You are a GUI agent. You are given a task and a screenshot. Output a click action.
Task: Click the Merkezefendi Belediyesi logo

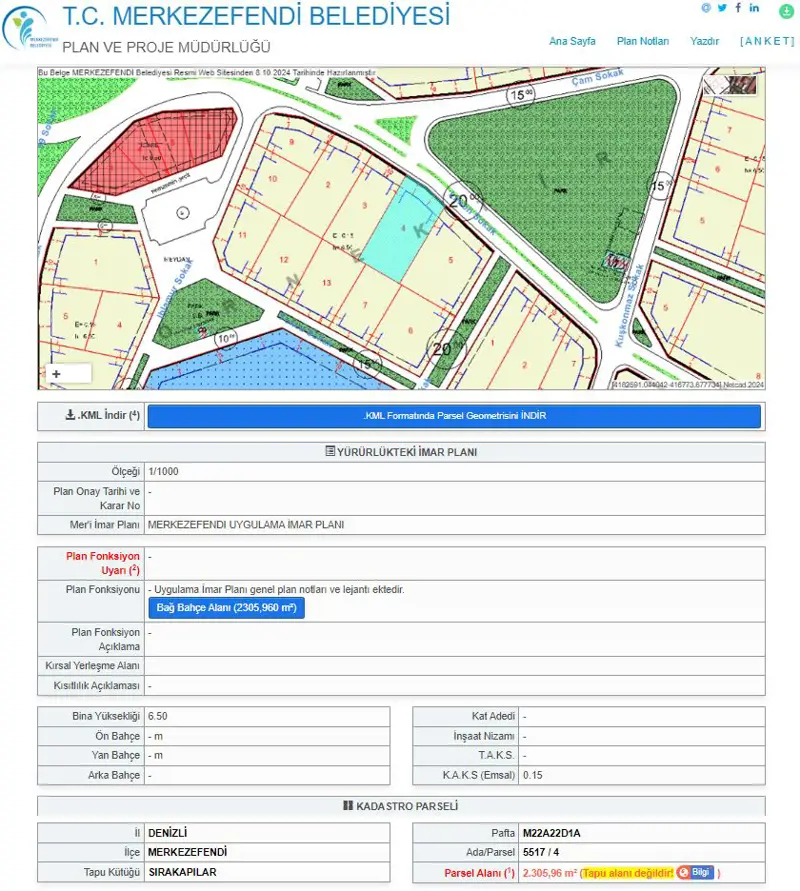[28, 27]
